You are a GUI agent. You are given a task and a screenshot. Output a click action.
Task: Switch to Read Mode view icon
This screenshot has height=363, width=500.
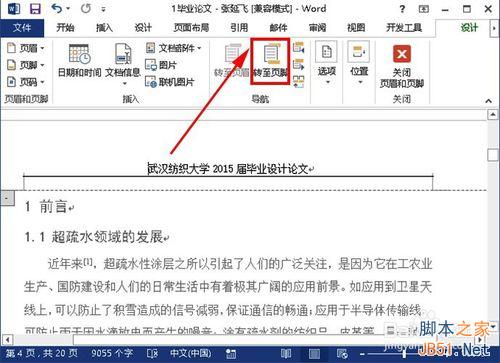point(286,354)
